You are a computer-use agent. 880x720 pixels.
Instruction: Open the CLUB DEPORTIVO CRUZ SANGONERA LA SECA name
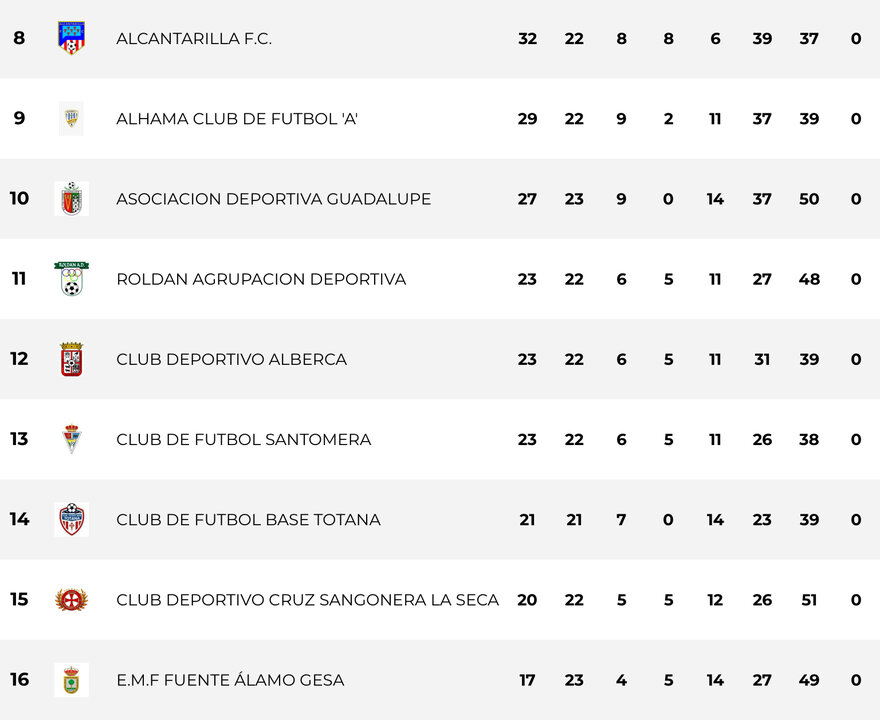[x=308, y=600]
